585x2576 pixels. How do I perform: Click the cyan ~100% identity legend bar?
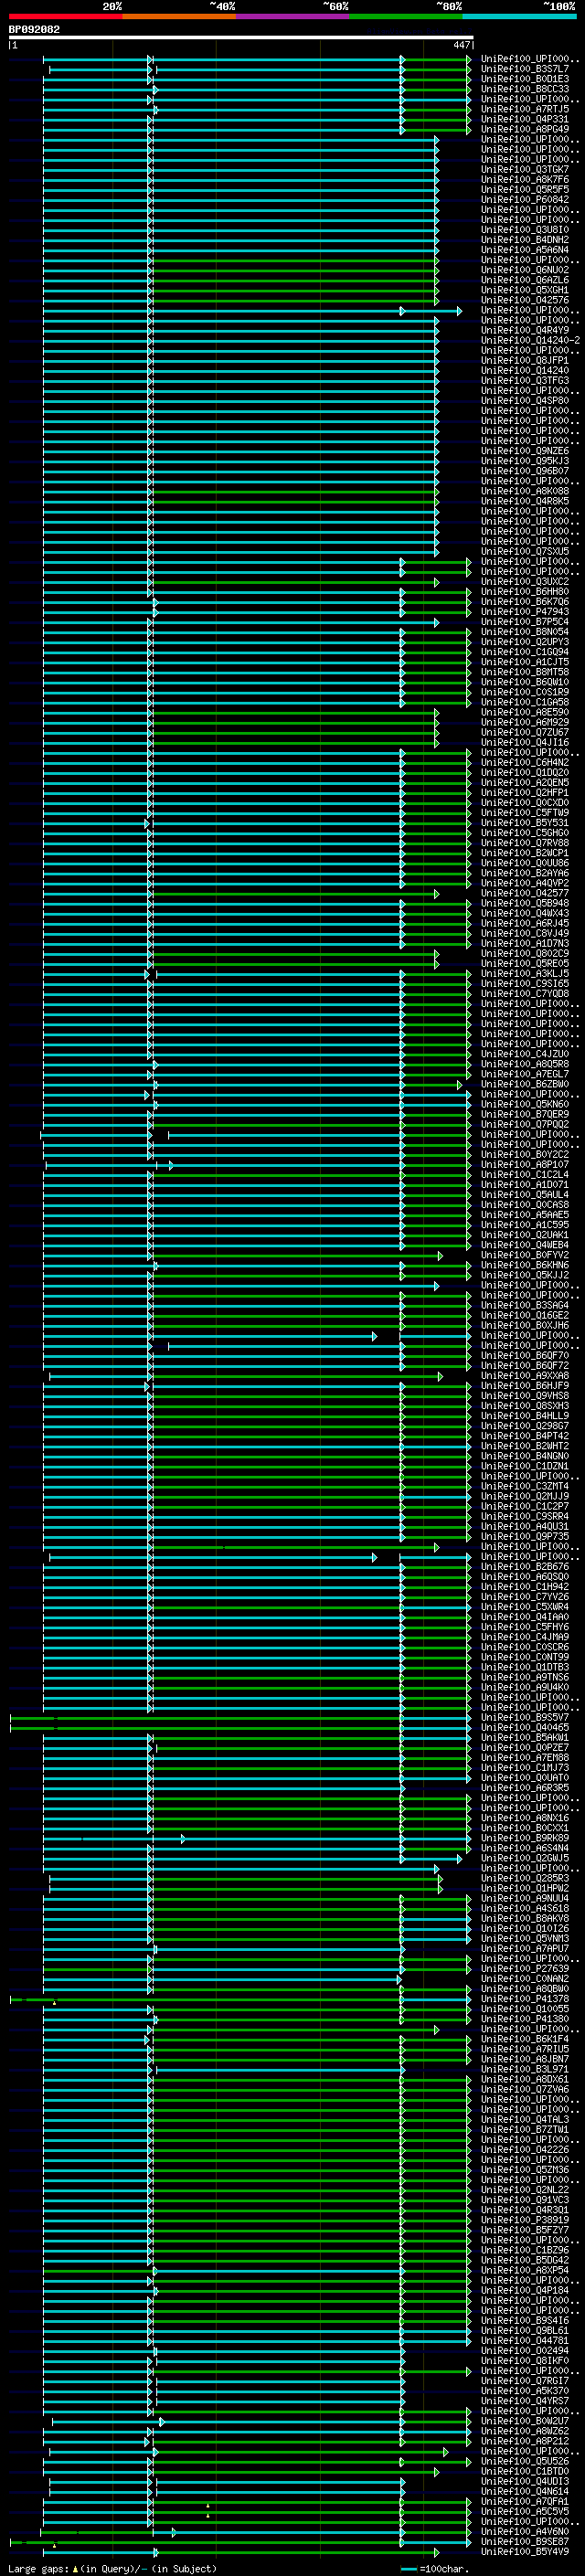coord(519,16)
